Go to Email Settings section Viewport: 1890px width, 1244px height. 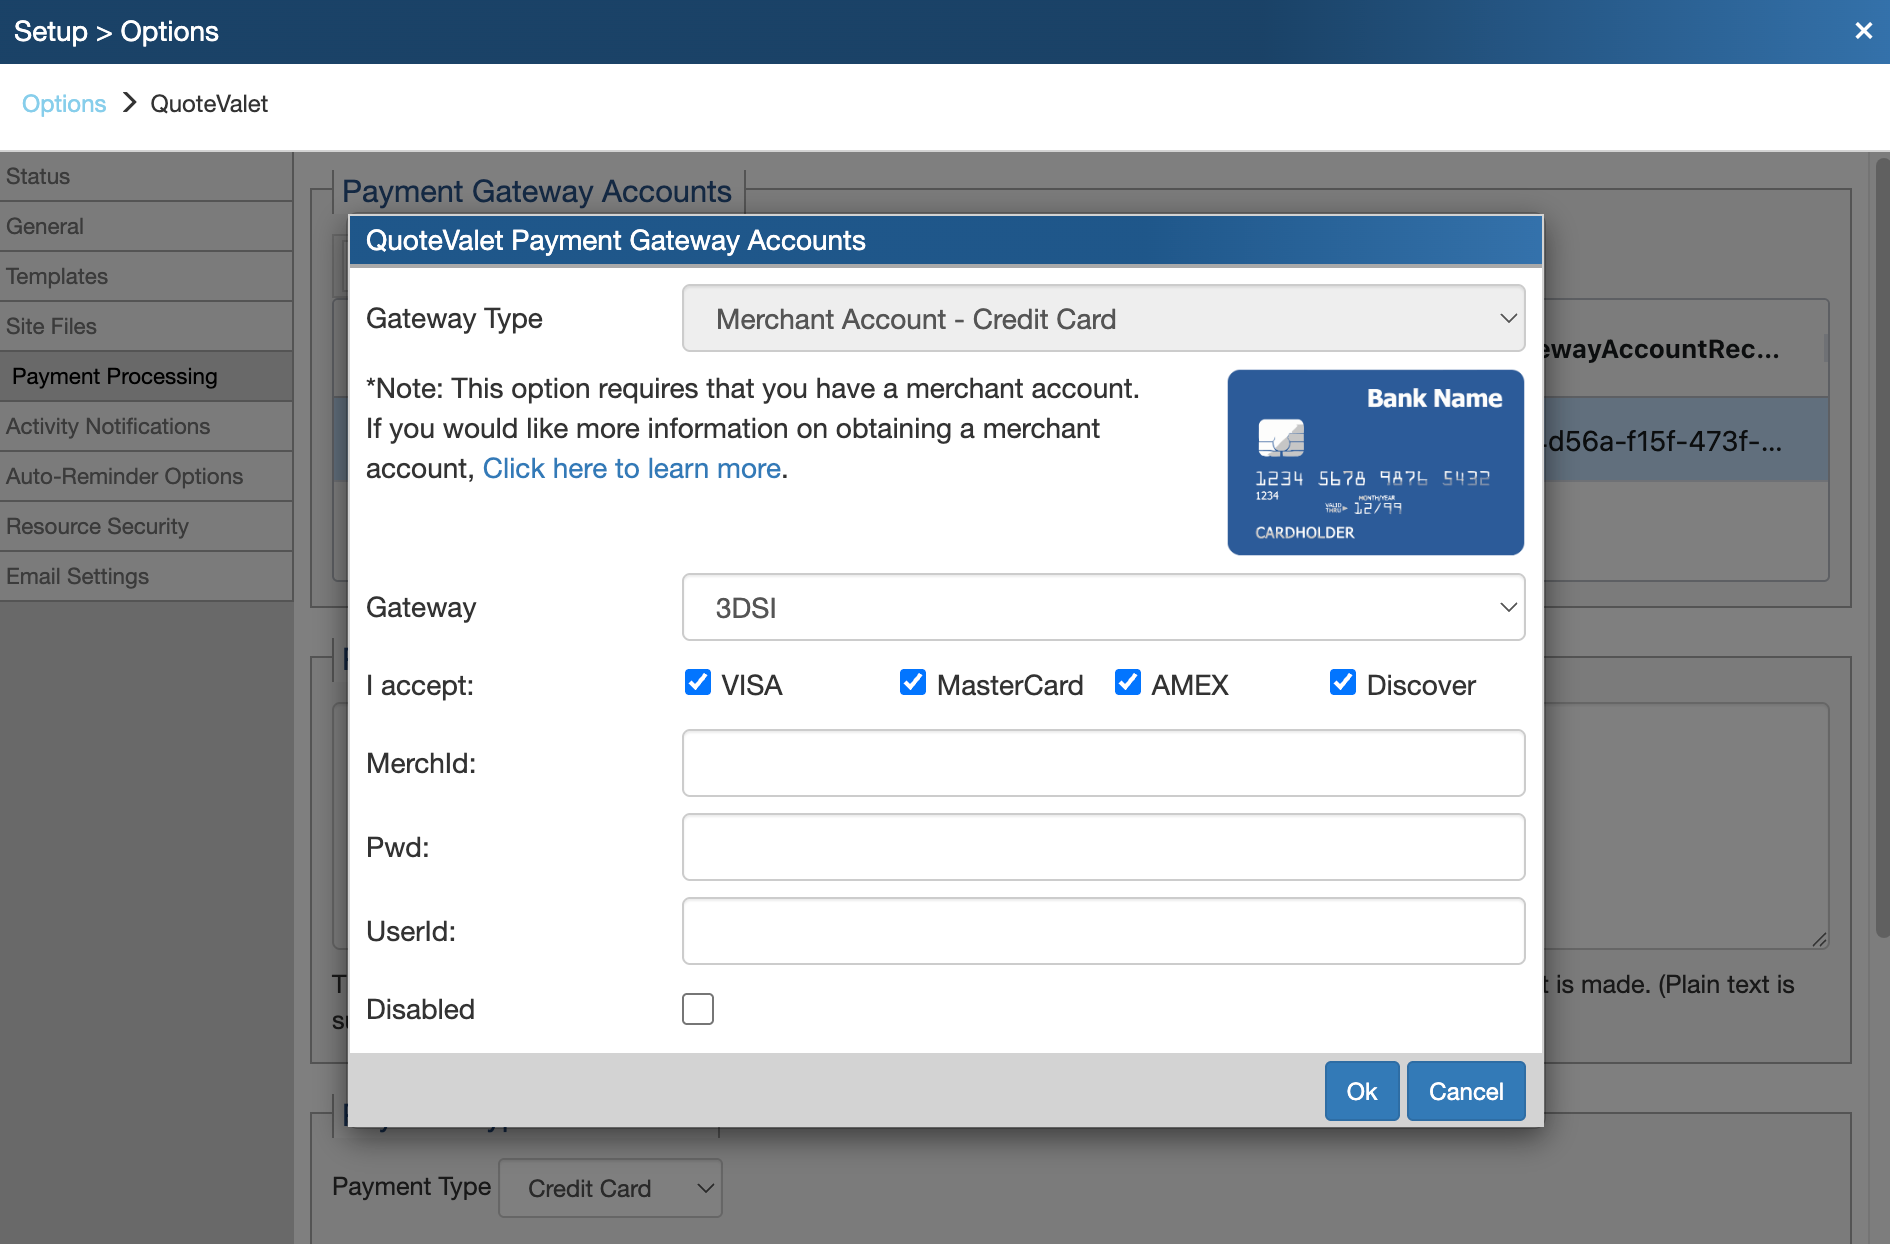78,576
